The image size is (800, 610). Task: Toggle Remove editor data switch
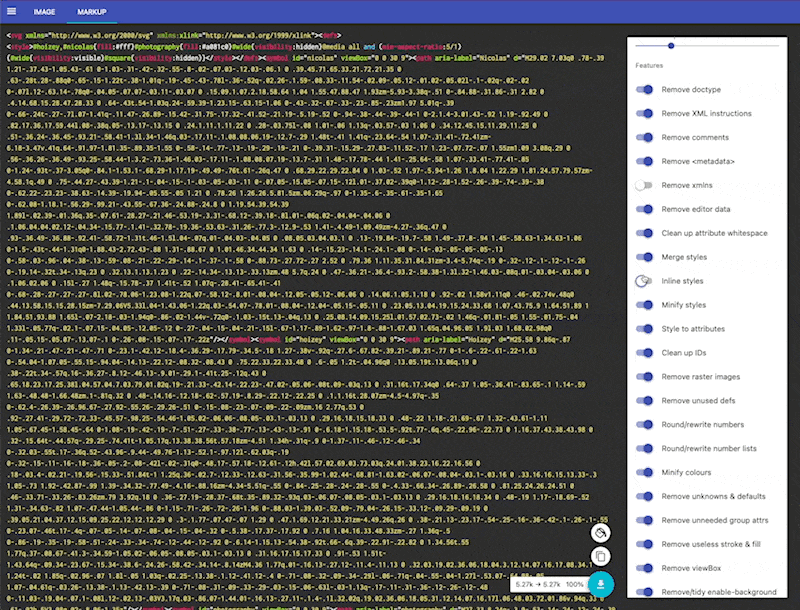click(644, 210)
